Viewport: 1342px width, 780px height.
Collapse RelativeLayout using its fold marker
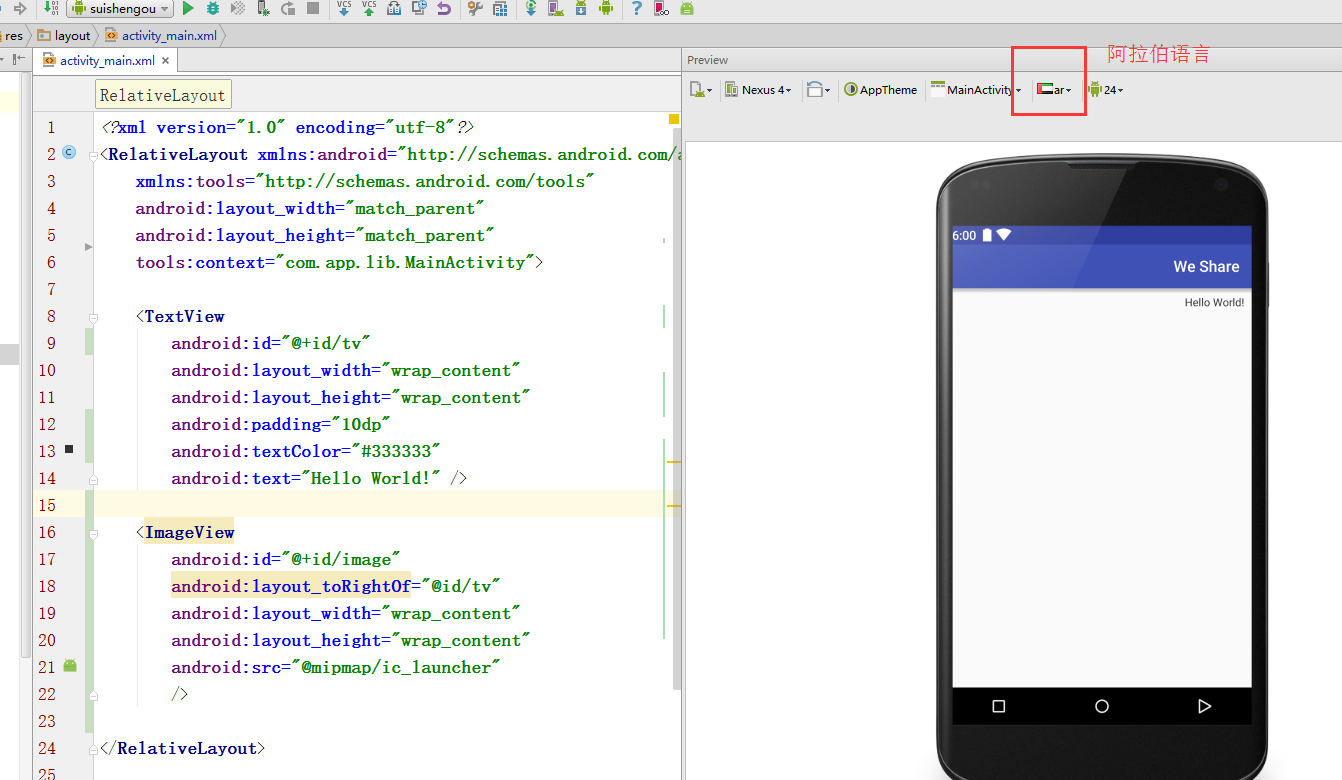[x=95, y=155]
